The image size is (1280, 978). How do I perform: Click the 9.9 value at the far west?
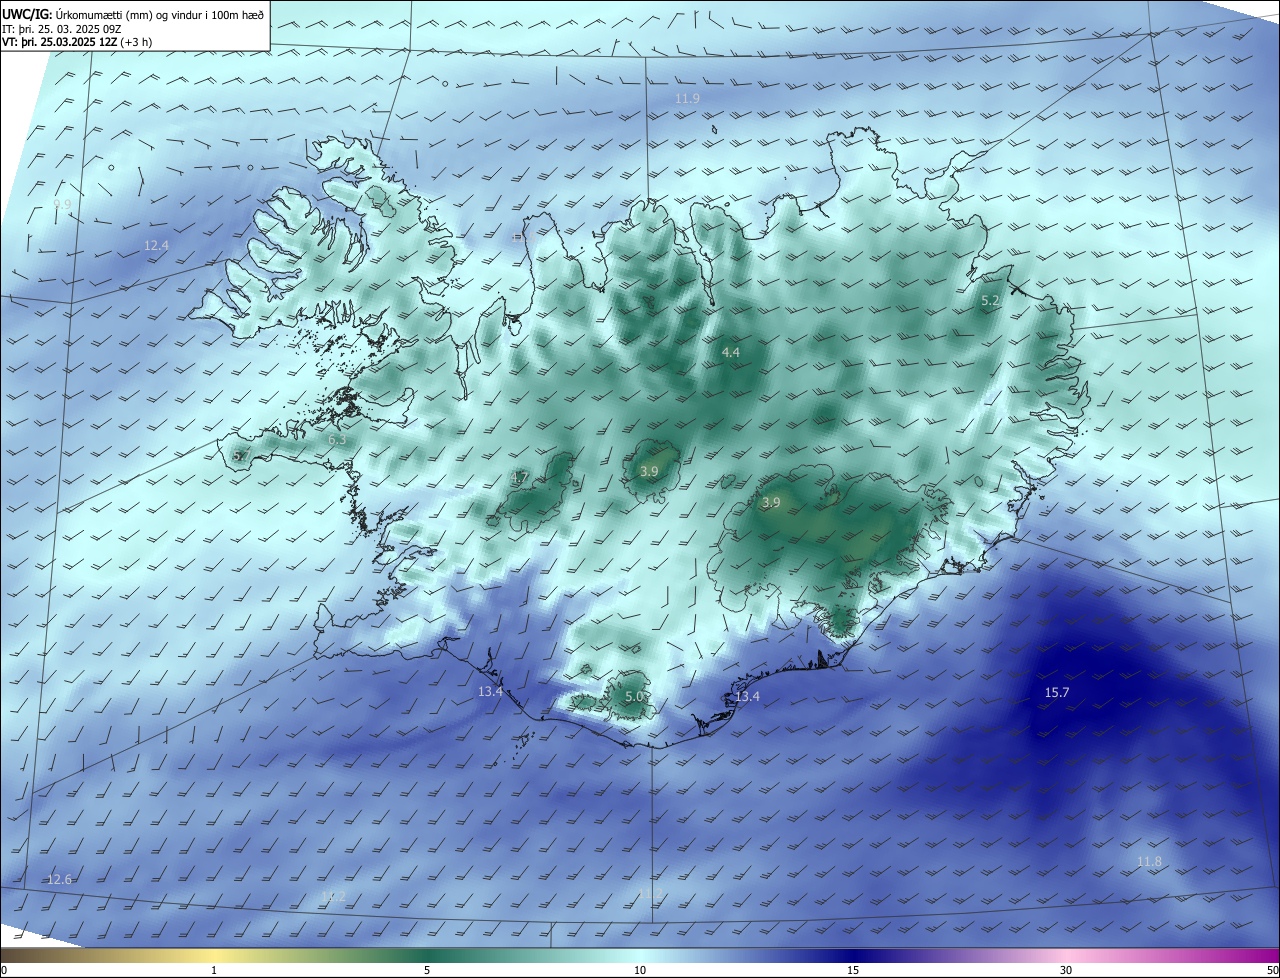click(x=62, y=203)
